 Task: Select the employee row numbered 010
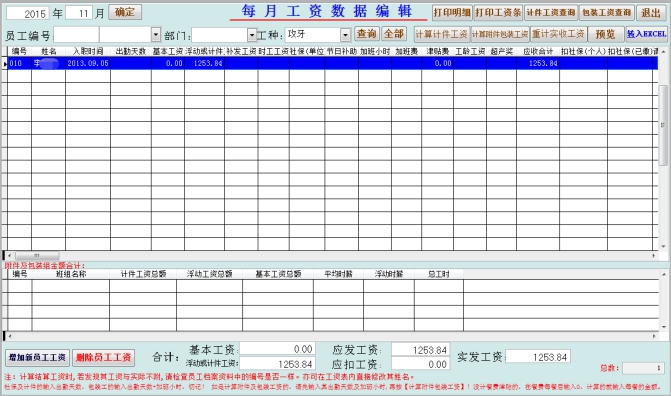click(332, 63)
